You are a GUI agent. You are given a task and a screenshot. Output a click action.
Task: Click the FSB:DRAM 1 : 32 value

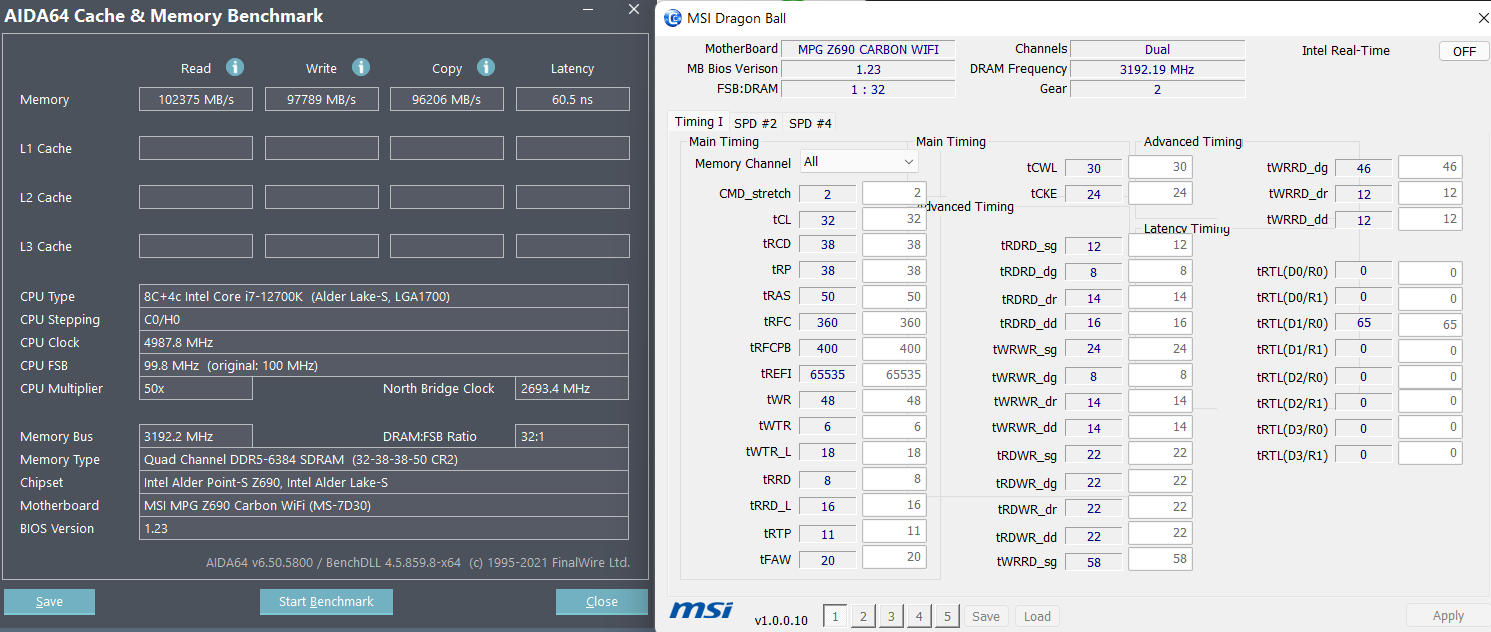868,89
